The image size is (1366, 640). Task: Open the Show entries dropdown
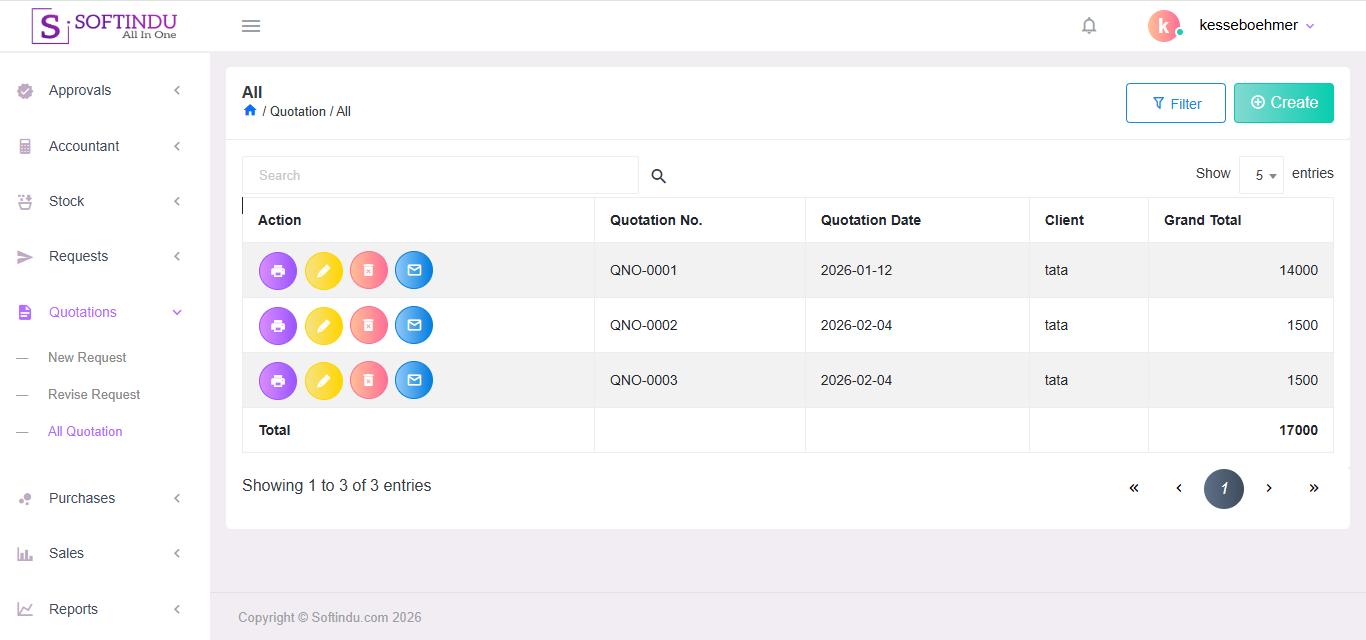tap(1261, 174)
